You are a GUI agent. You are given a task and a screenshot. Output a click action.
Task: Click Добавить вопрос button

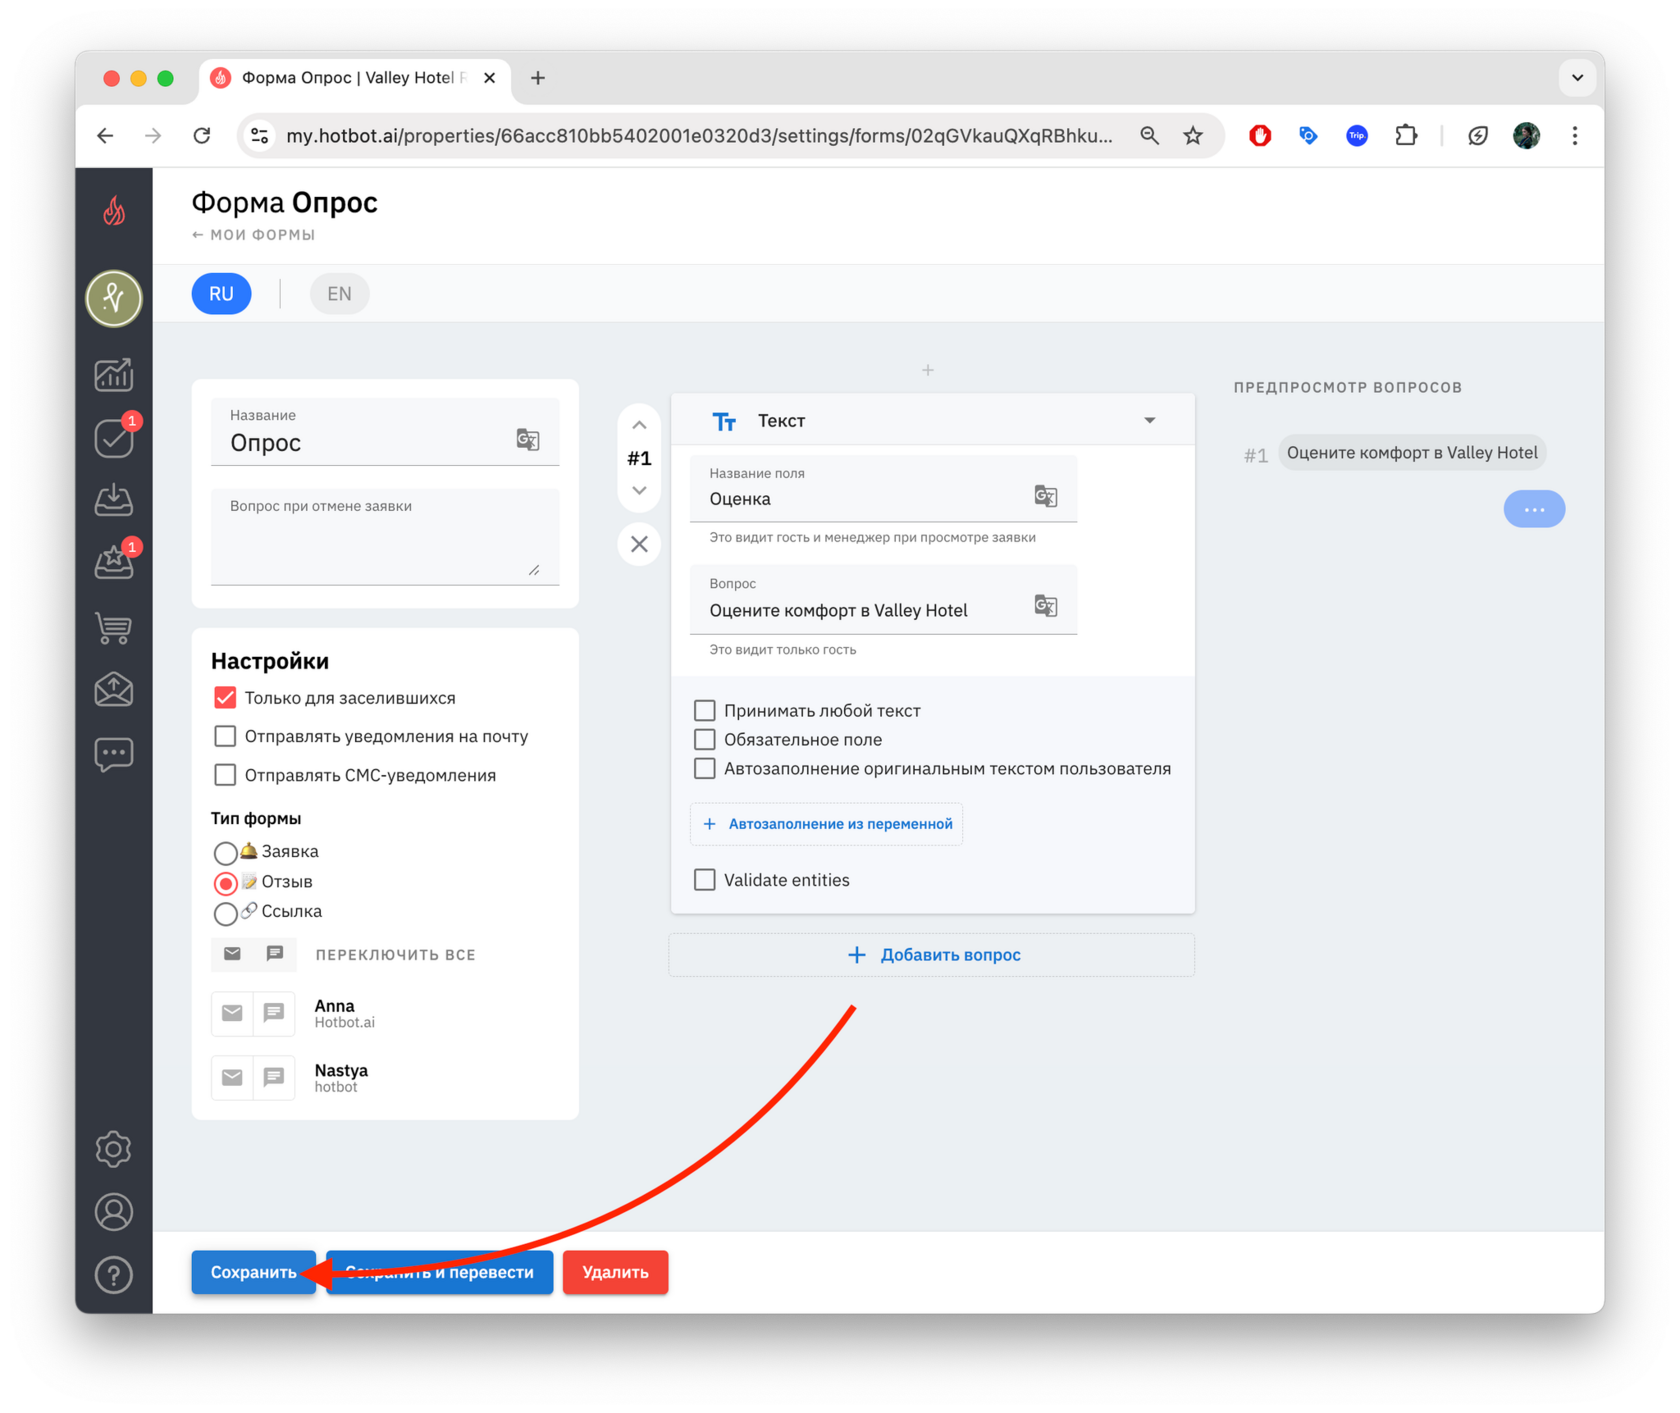pyautogui.click(x=932, y=955)
